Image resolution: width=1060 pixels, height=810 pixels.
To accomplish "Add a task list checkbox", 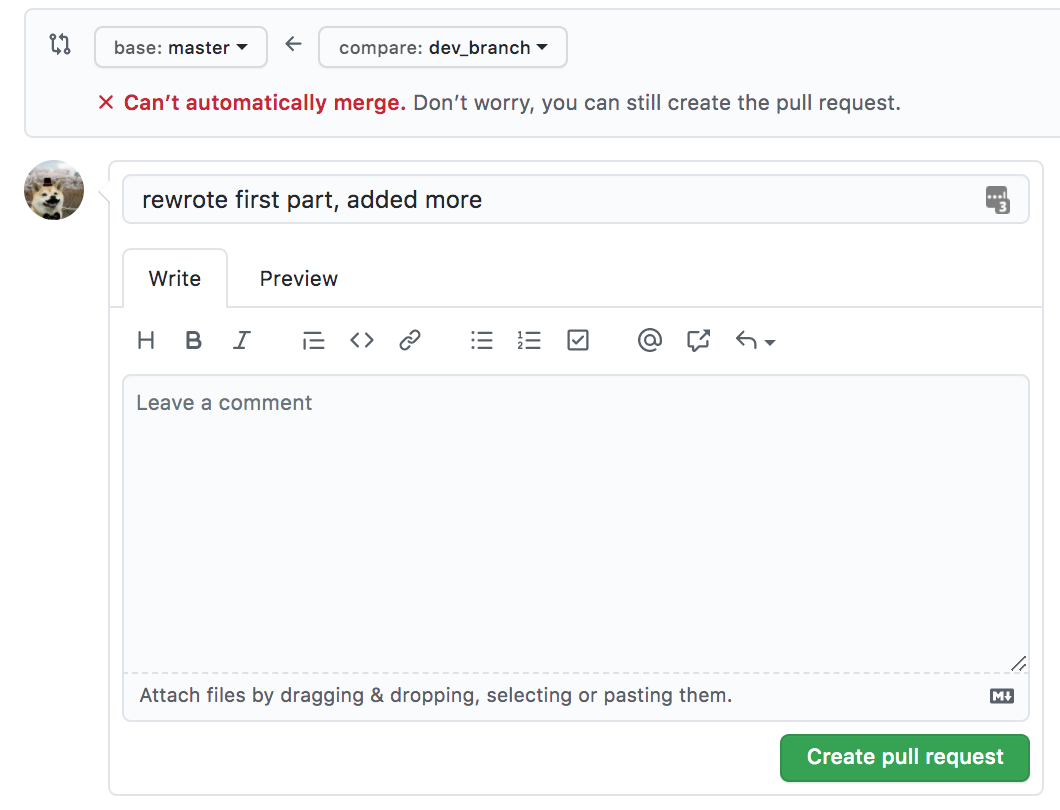I will 578,341.
